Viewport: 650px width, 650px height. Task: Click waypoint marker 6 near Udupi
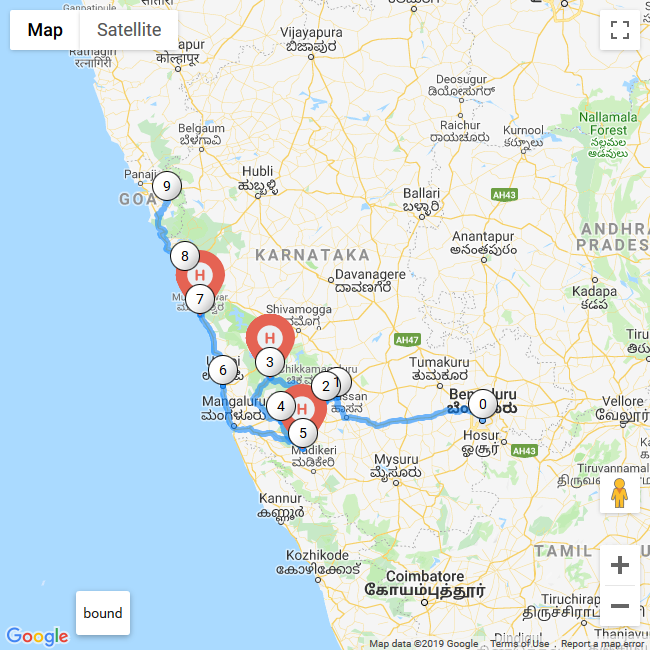click(x=223, y=370)
